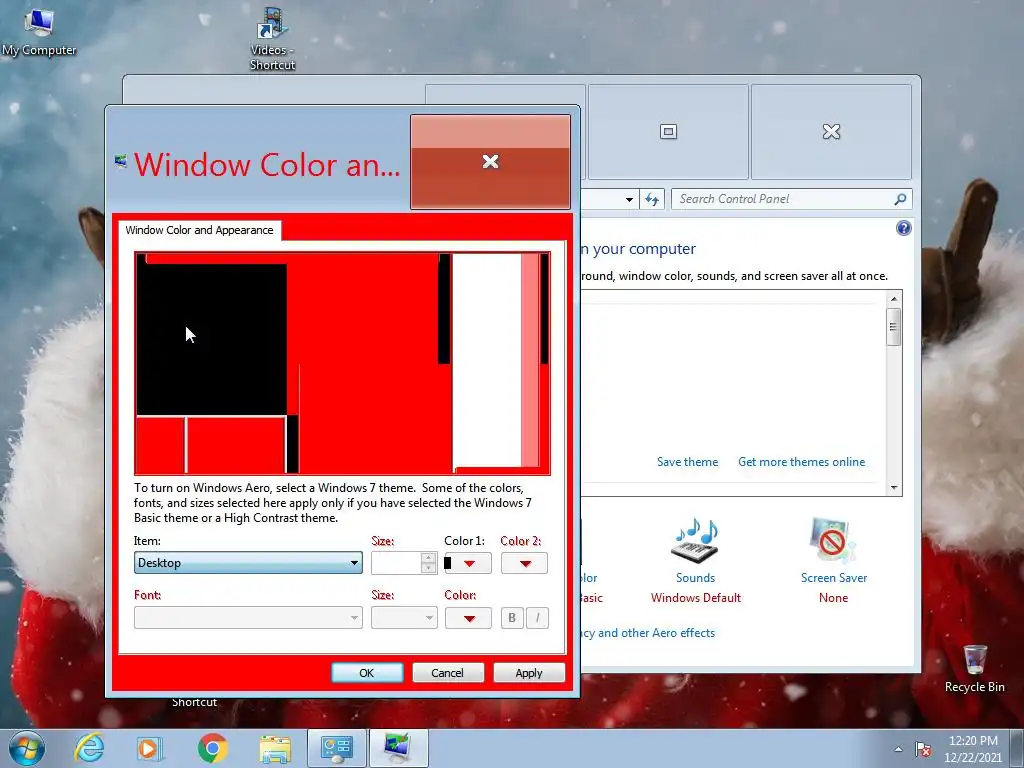Screen dimensions: 1024x768
Task: Click the Screen Saver None label
Action: coord(833,598)
